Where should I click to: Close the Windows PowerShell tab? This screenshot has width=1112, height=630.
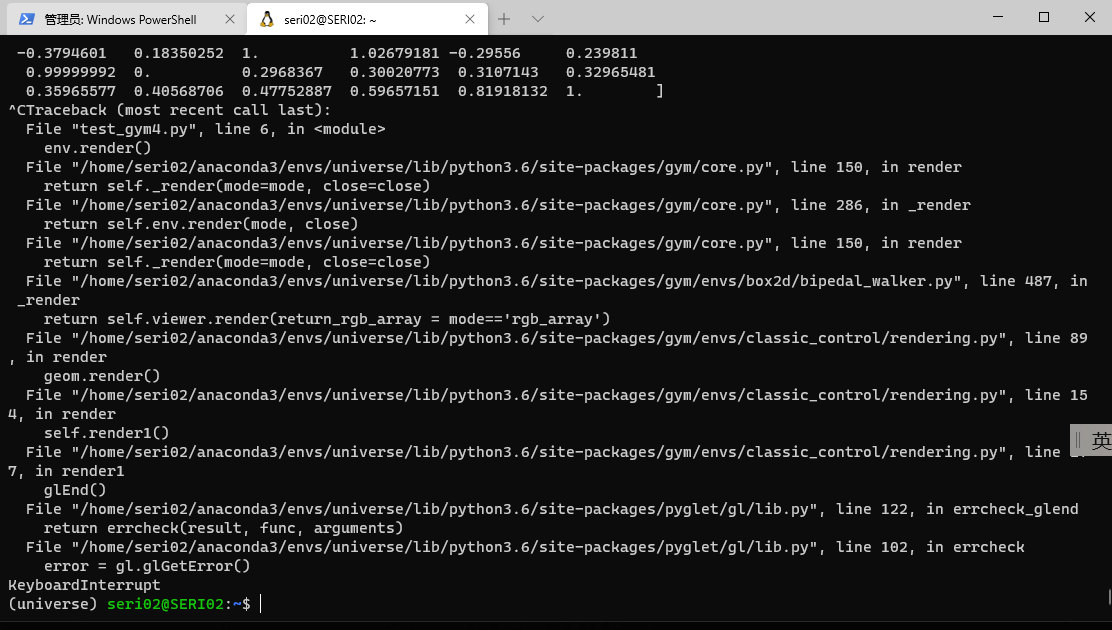[x=230, y=19]
